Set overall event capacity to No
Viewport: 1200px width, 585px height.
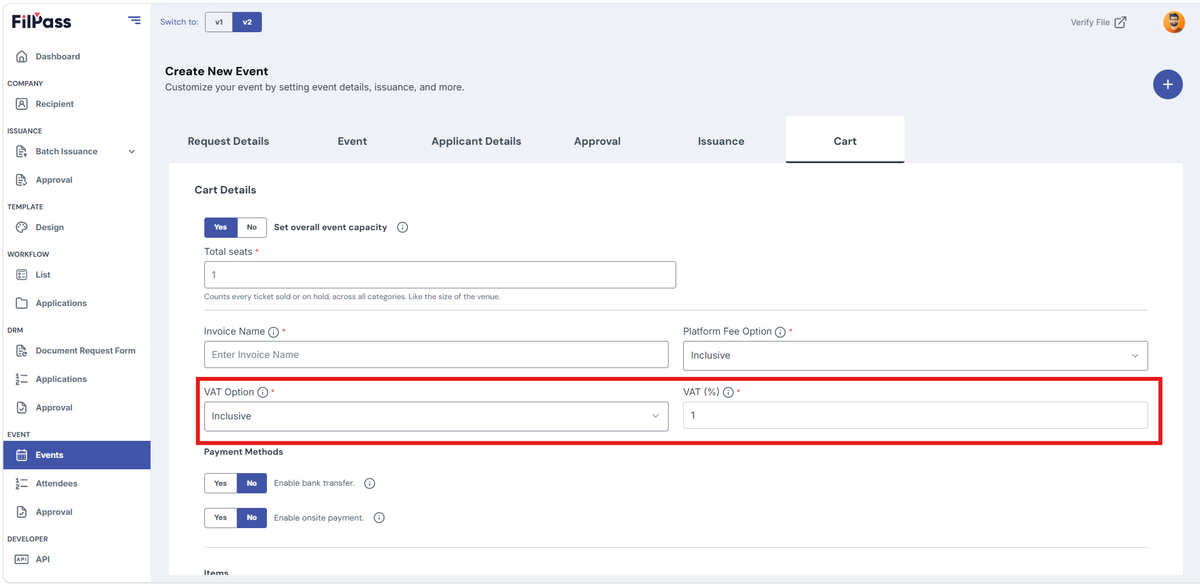click(x=252, y=227)
